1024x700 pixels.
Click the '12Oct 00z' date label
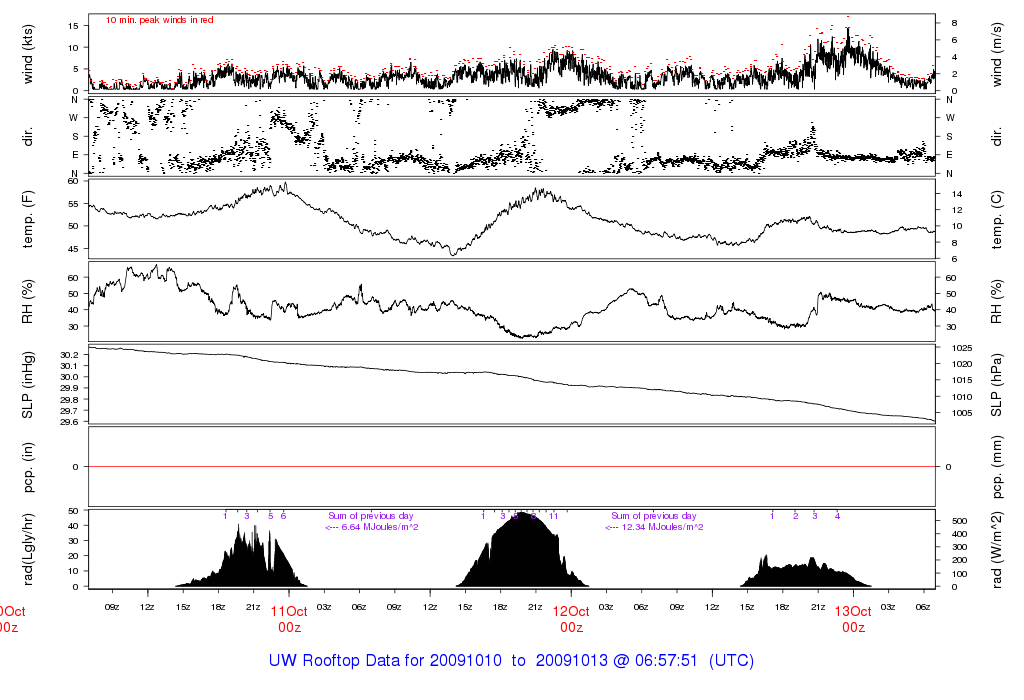click(x=571, y=619)
